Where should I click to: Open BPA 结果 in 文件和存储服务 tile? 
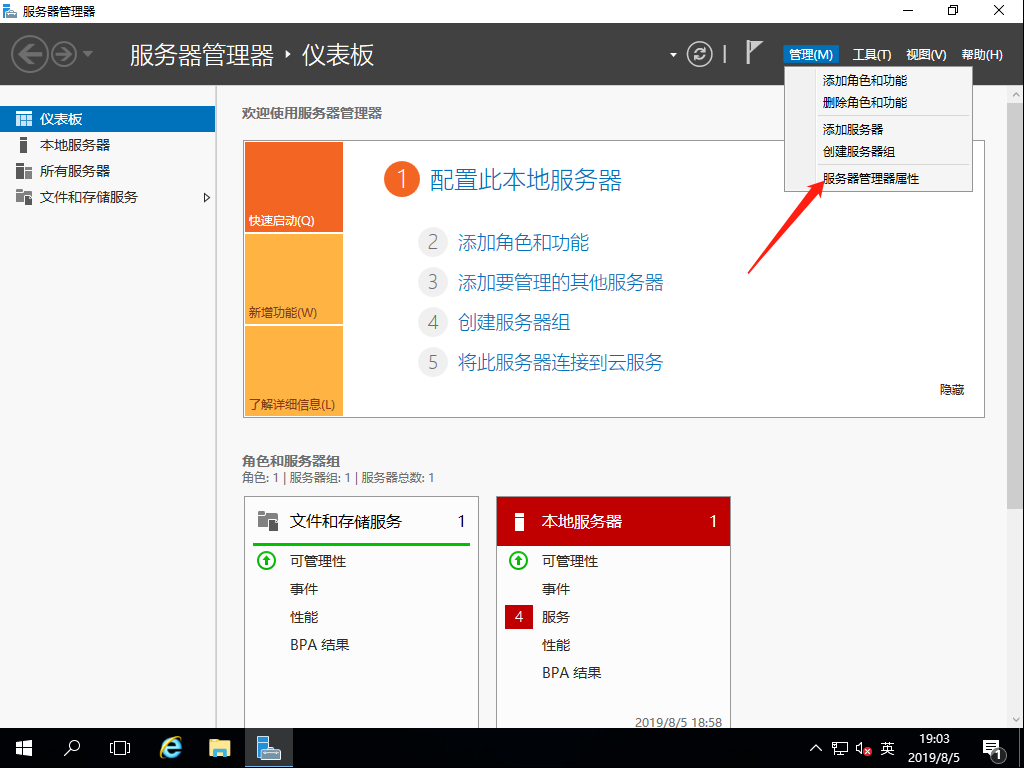(319, 645)
